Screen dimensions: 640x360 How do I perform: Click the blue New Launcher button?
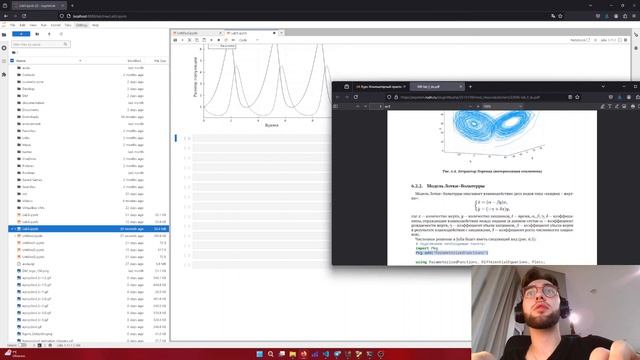pyautogui.click(x=21, y=34)
